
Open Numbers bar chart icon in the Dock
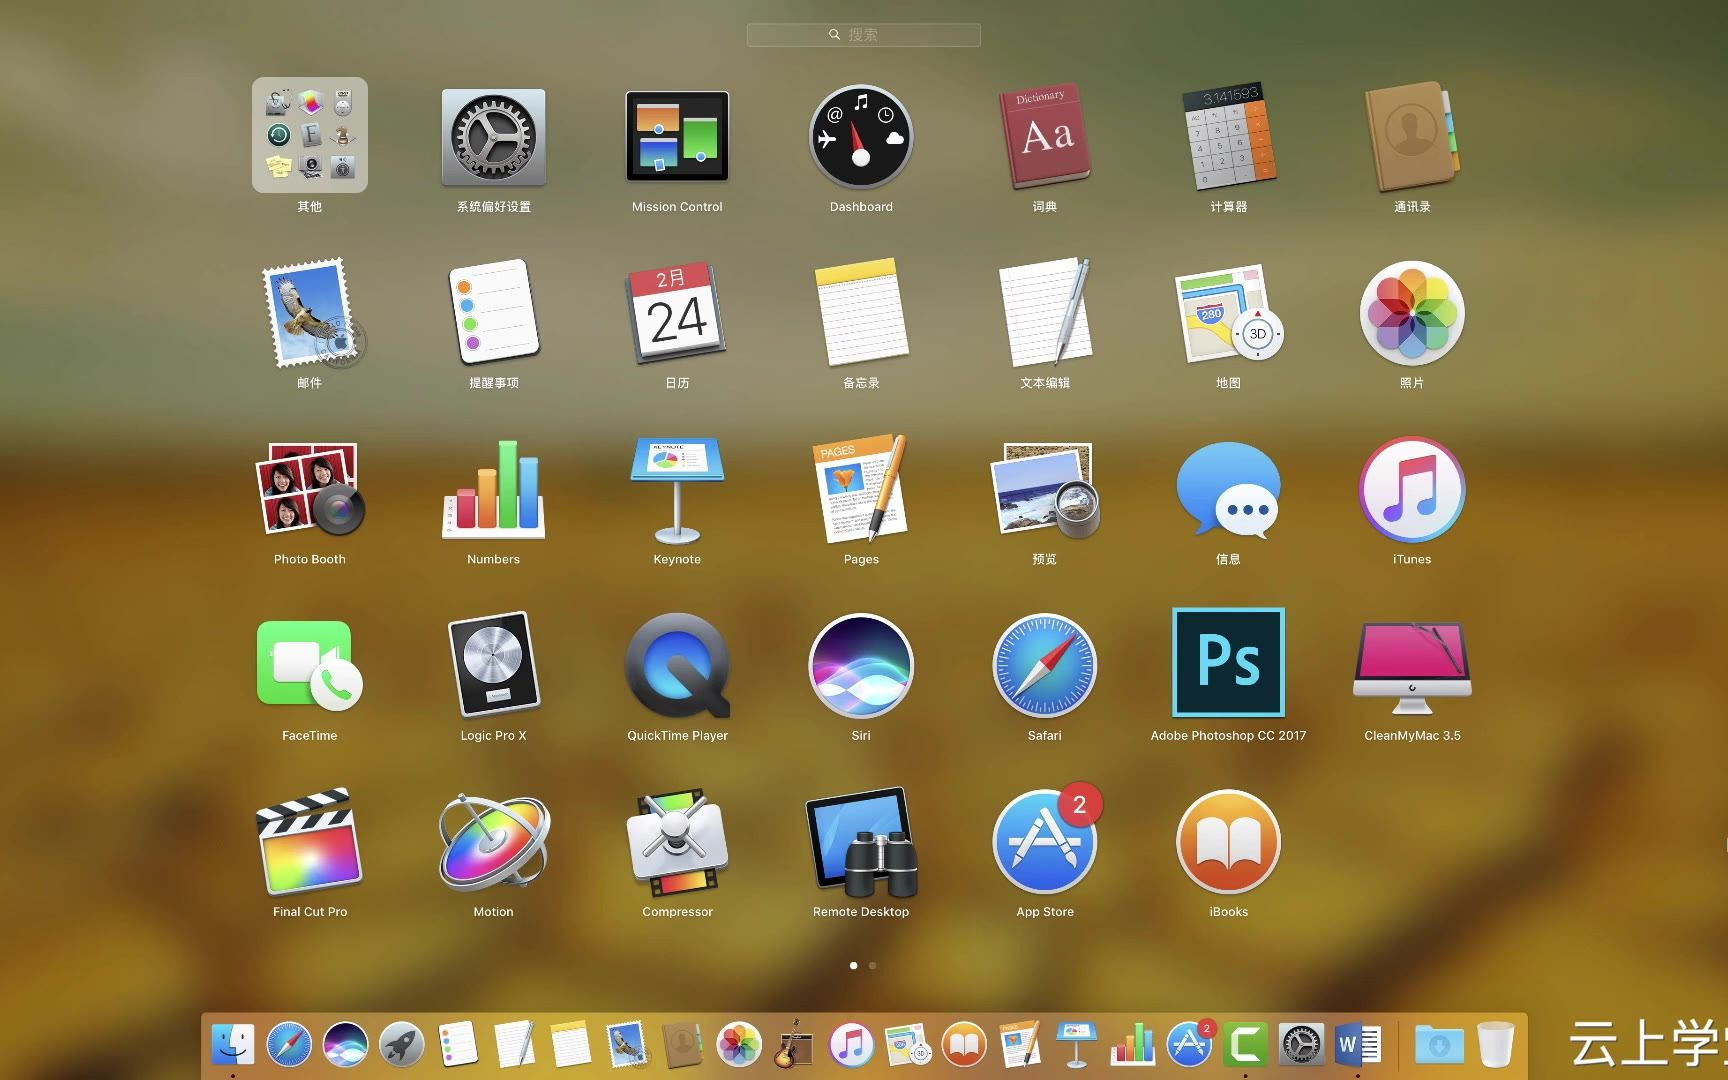(x=1133, y=1045)
